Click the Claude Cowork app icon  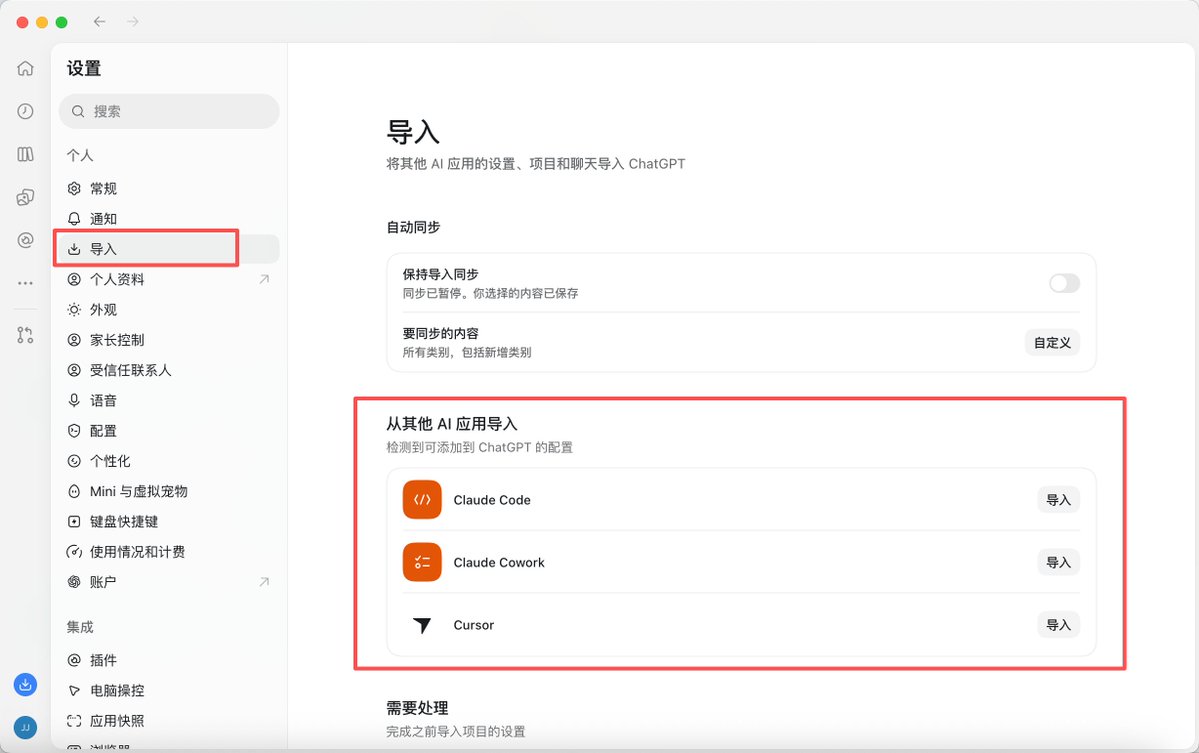pos(422,562)
